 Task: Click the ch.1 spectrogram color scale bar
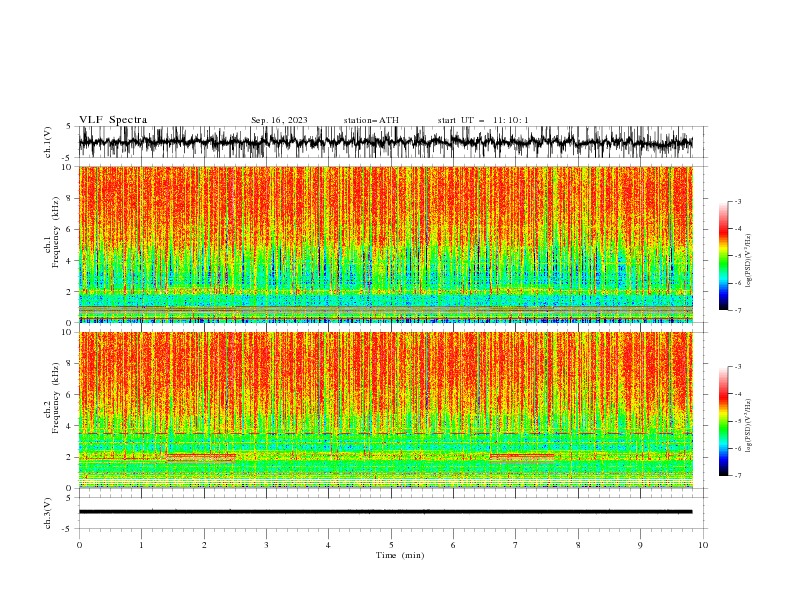tap(724, 256)
